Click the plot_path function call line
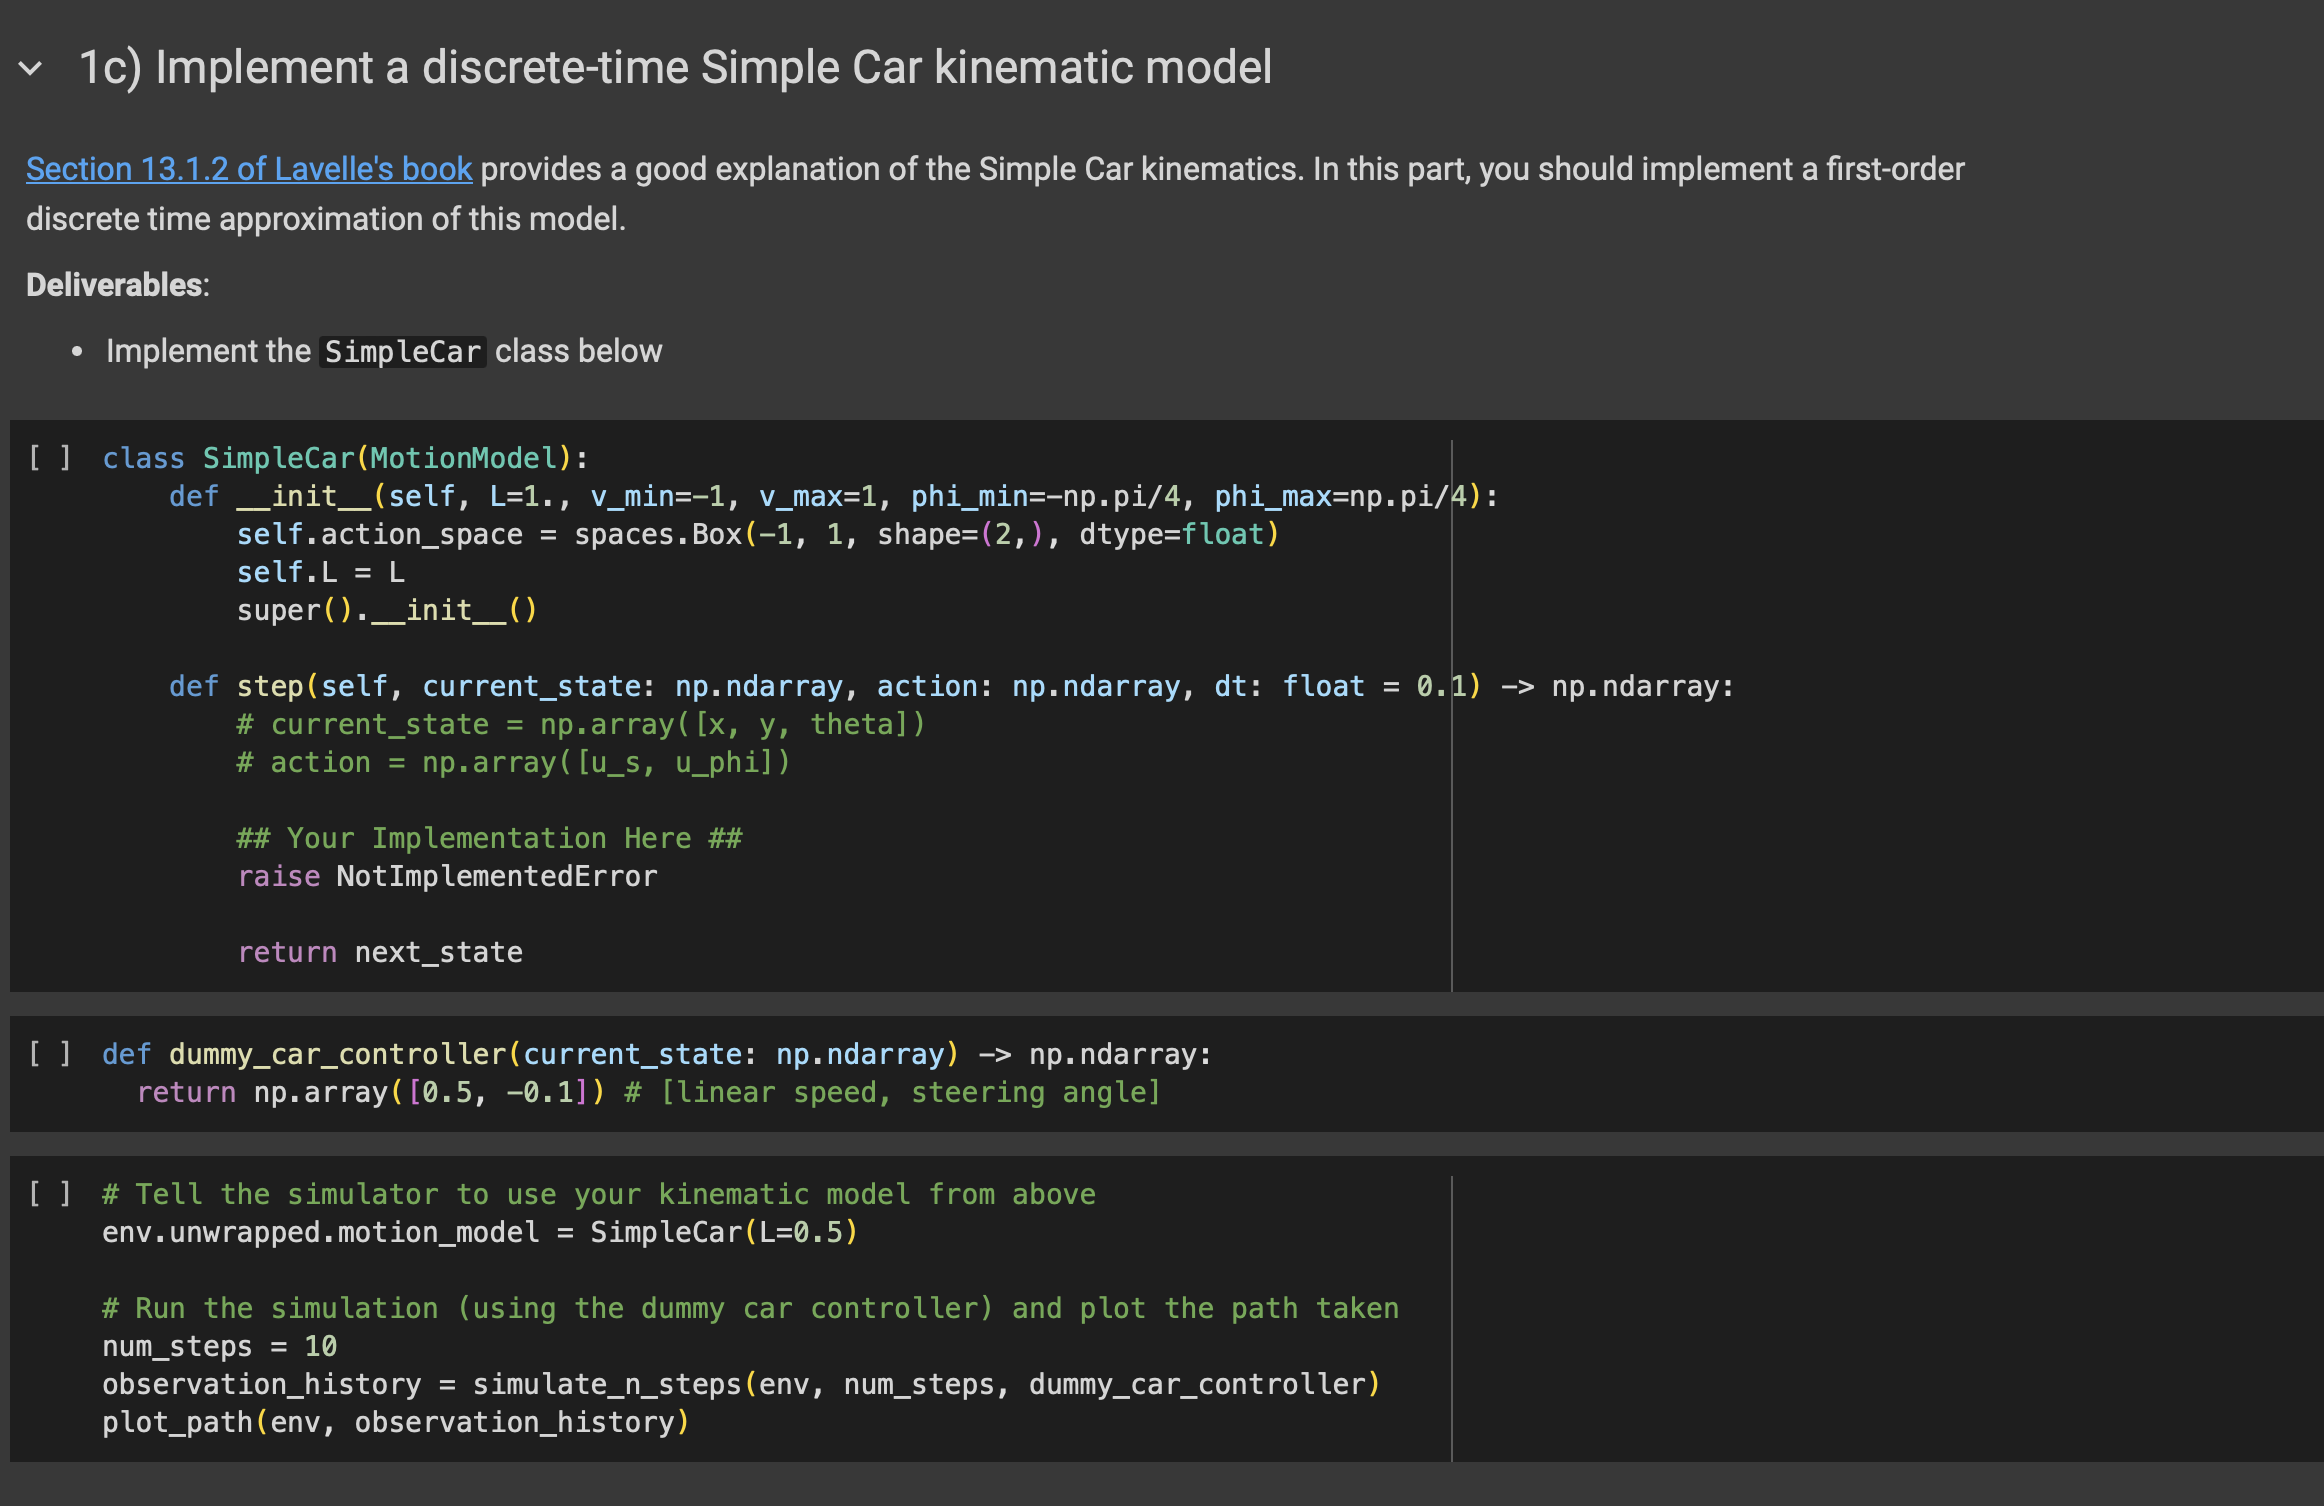This screenshot has width=2324, height=1506. [395, 1421]
